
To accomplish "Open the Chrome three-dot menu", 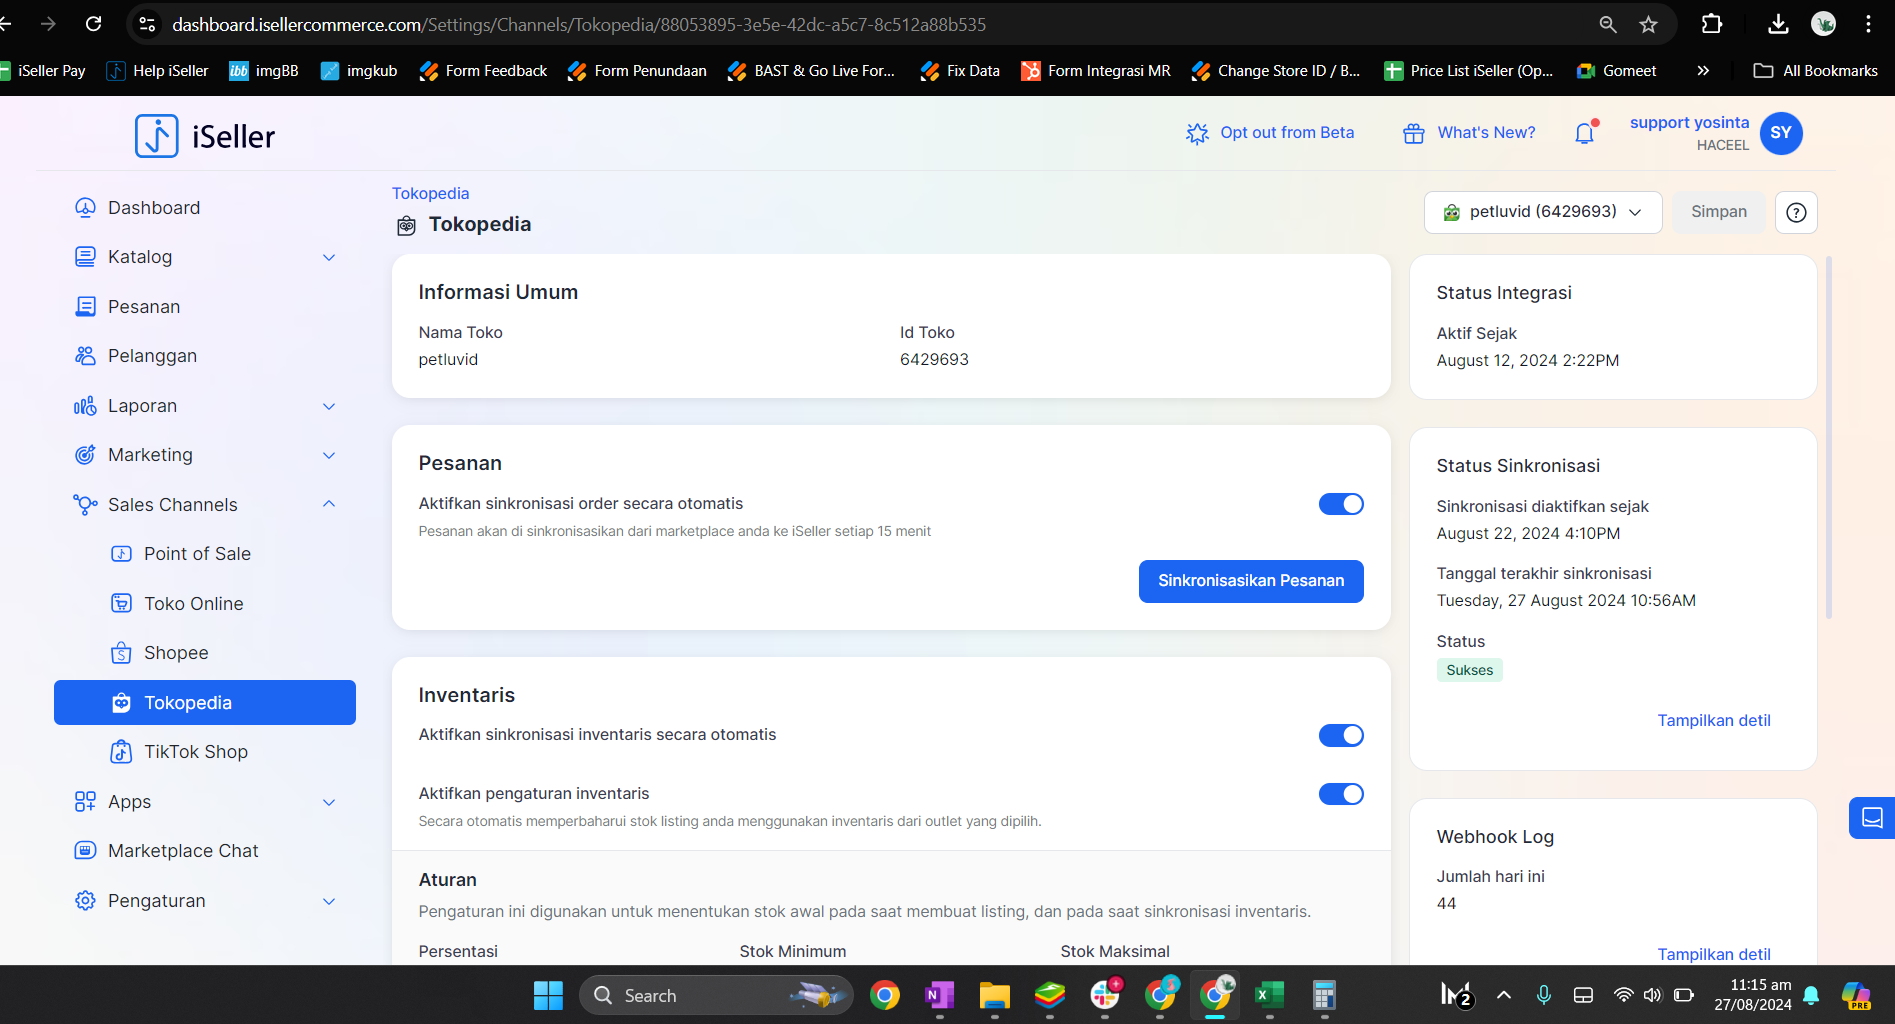I will (x=1868, y=24).
